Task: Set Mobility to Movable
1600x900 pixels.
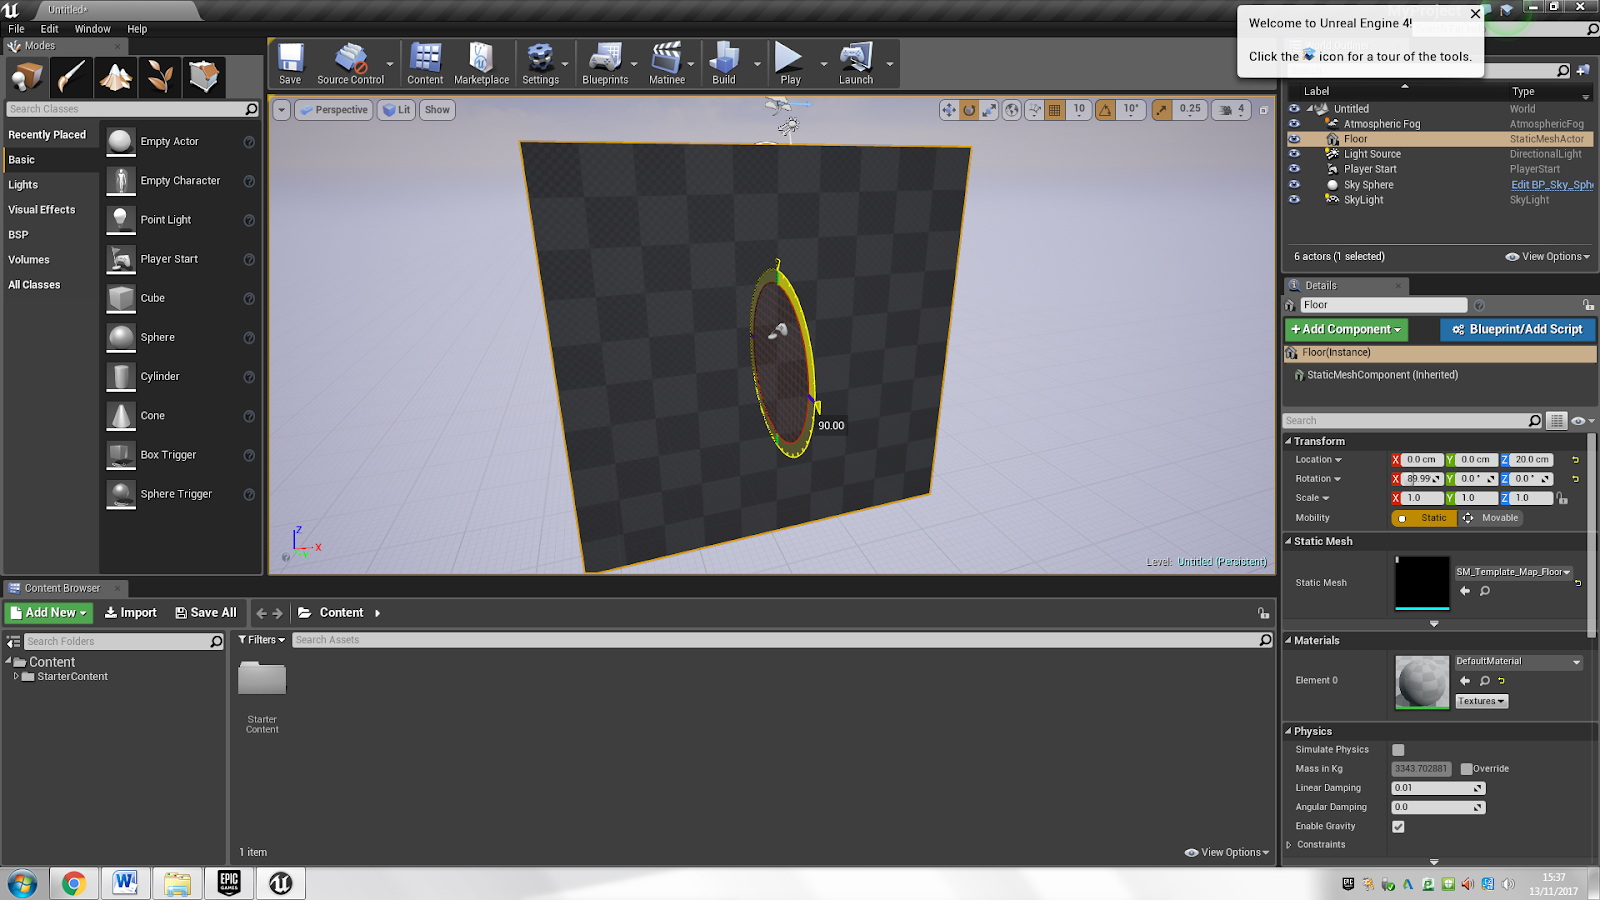Action: tap(1491, 518)
